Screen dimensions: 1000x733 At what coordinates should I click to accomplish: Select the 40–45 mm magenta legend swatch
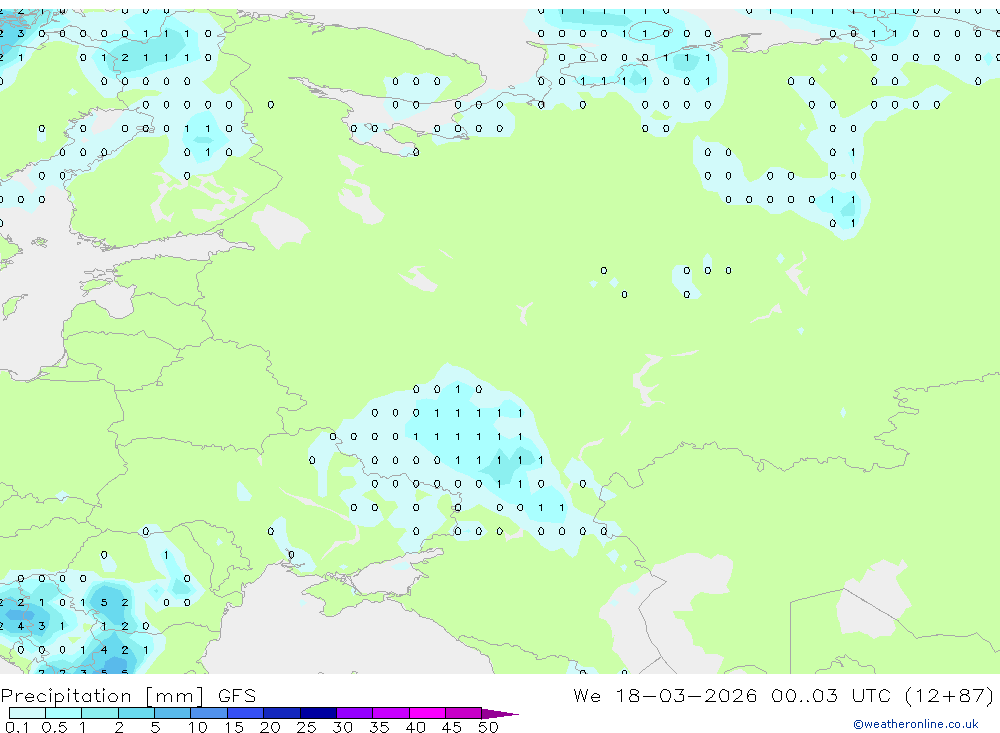pyautogui.click(x=427, y=713)
